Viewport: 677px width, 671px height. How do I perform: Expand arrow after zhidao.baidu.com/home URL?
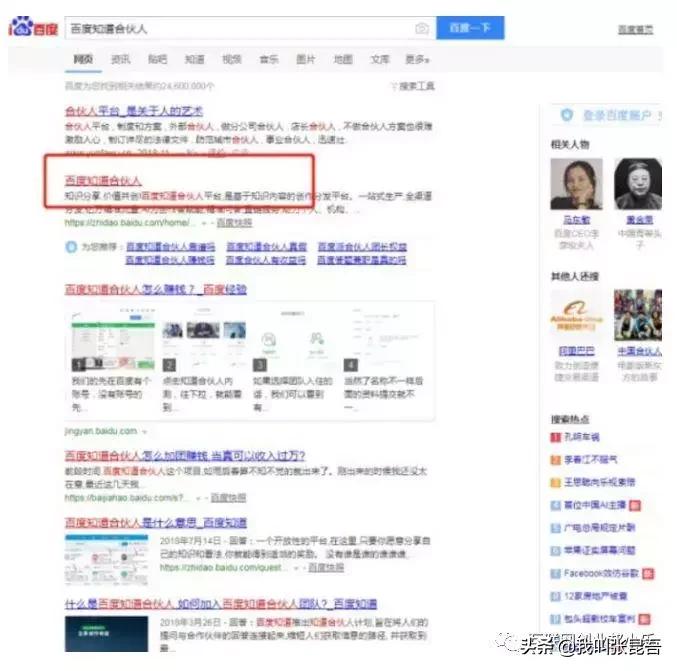(x=204, y=223)
